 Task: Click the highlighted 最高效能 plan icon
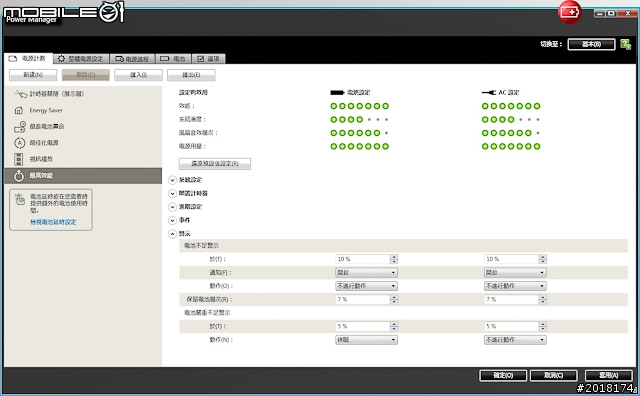(19, 176)
